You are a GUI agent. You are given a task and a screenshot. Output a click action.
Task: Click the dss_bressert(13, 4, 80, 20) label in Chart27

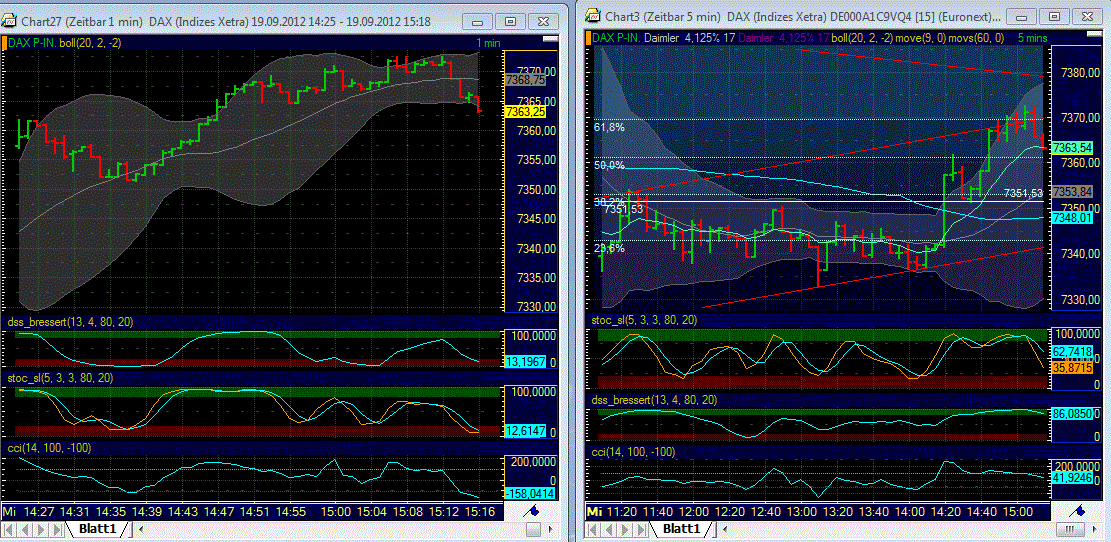(69, 322)
